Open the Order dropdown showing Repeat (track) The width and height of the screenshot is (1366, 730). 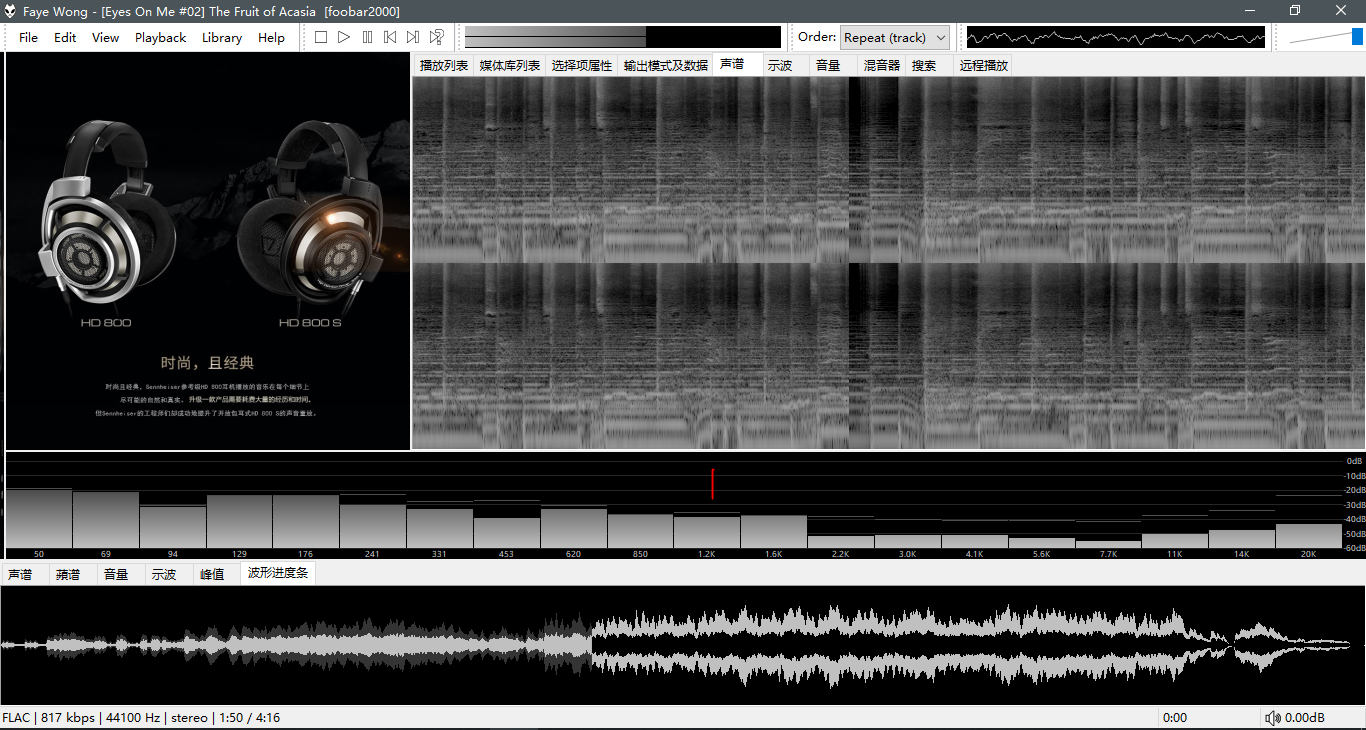(894, 38)
